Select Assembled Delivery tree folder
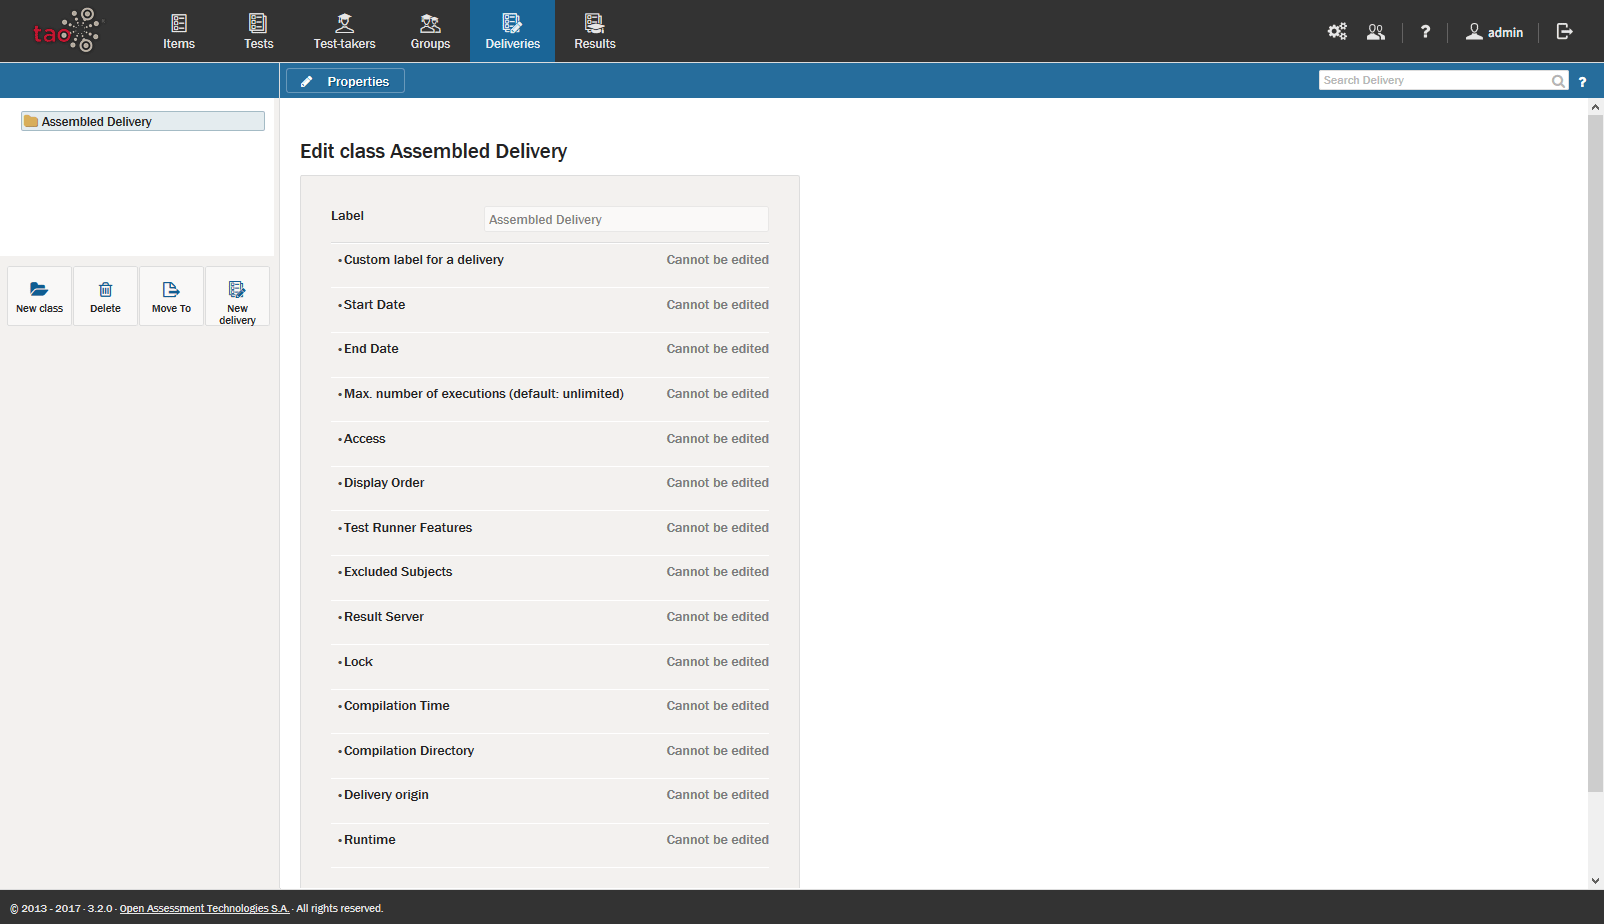 click(96, 121)
